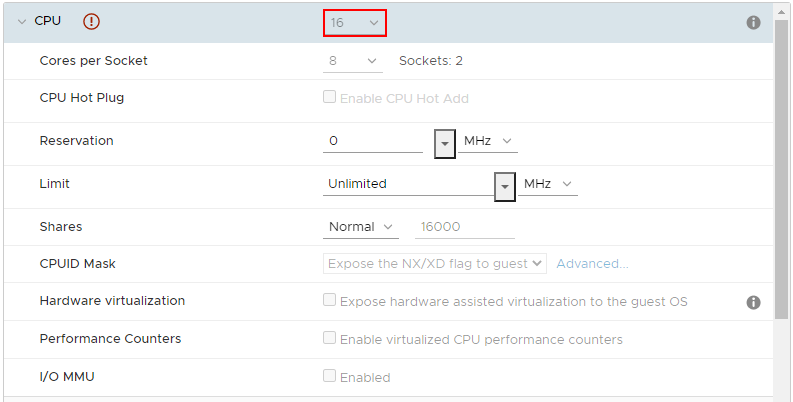Click the CPU warning alert icon
Image resolution: width=793 pixels, height=402 pixels.
point(92,22)
